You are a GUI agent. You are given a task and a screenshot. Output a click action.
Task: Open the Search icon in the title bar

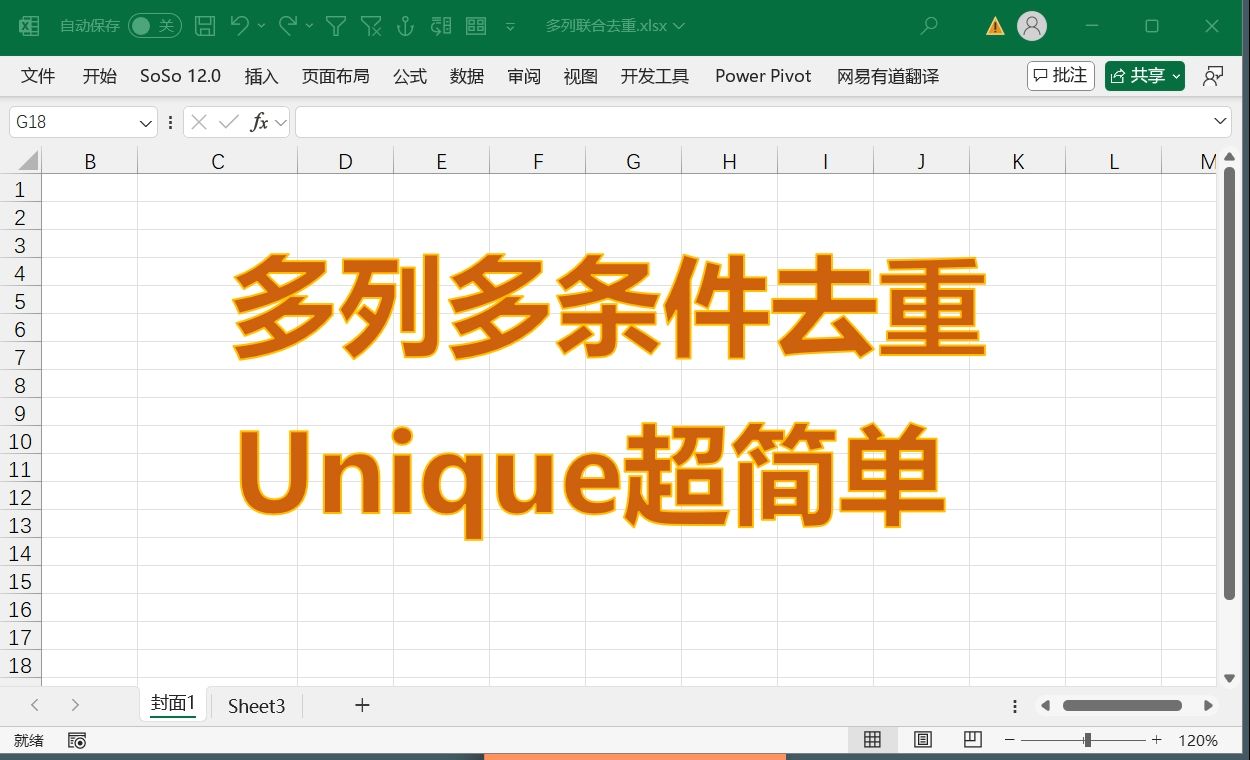coord(928,27)
